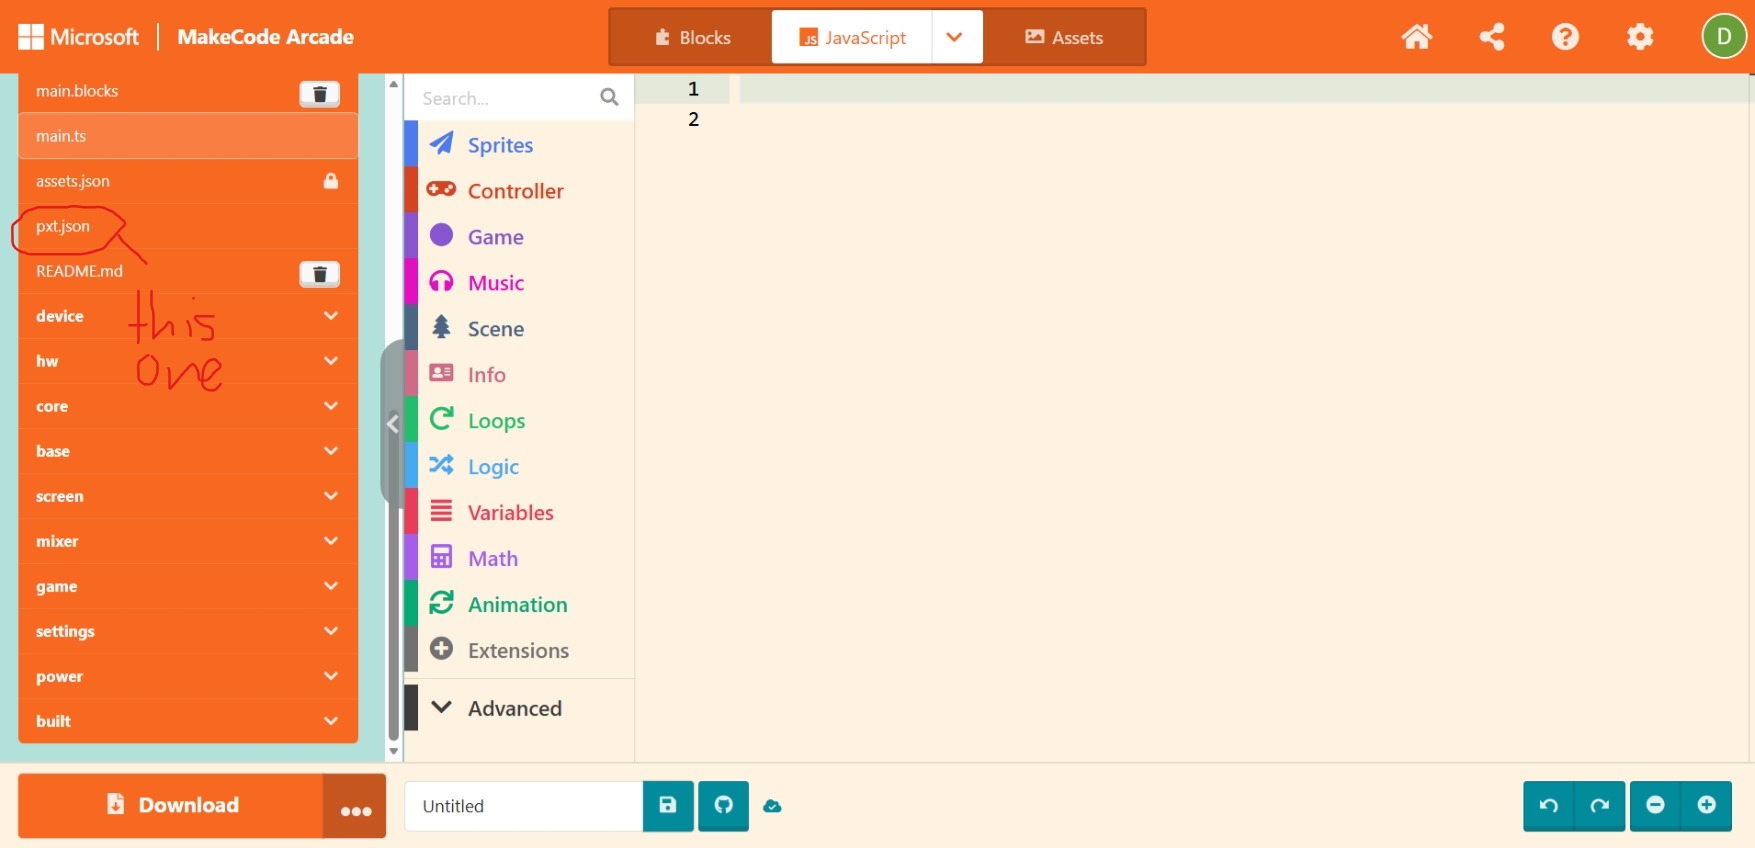1755x848 pixels.
Task: Delete the main.blocks file
Action: pyautogui.click(x=320, y=93)
